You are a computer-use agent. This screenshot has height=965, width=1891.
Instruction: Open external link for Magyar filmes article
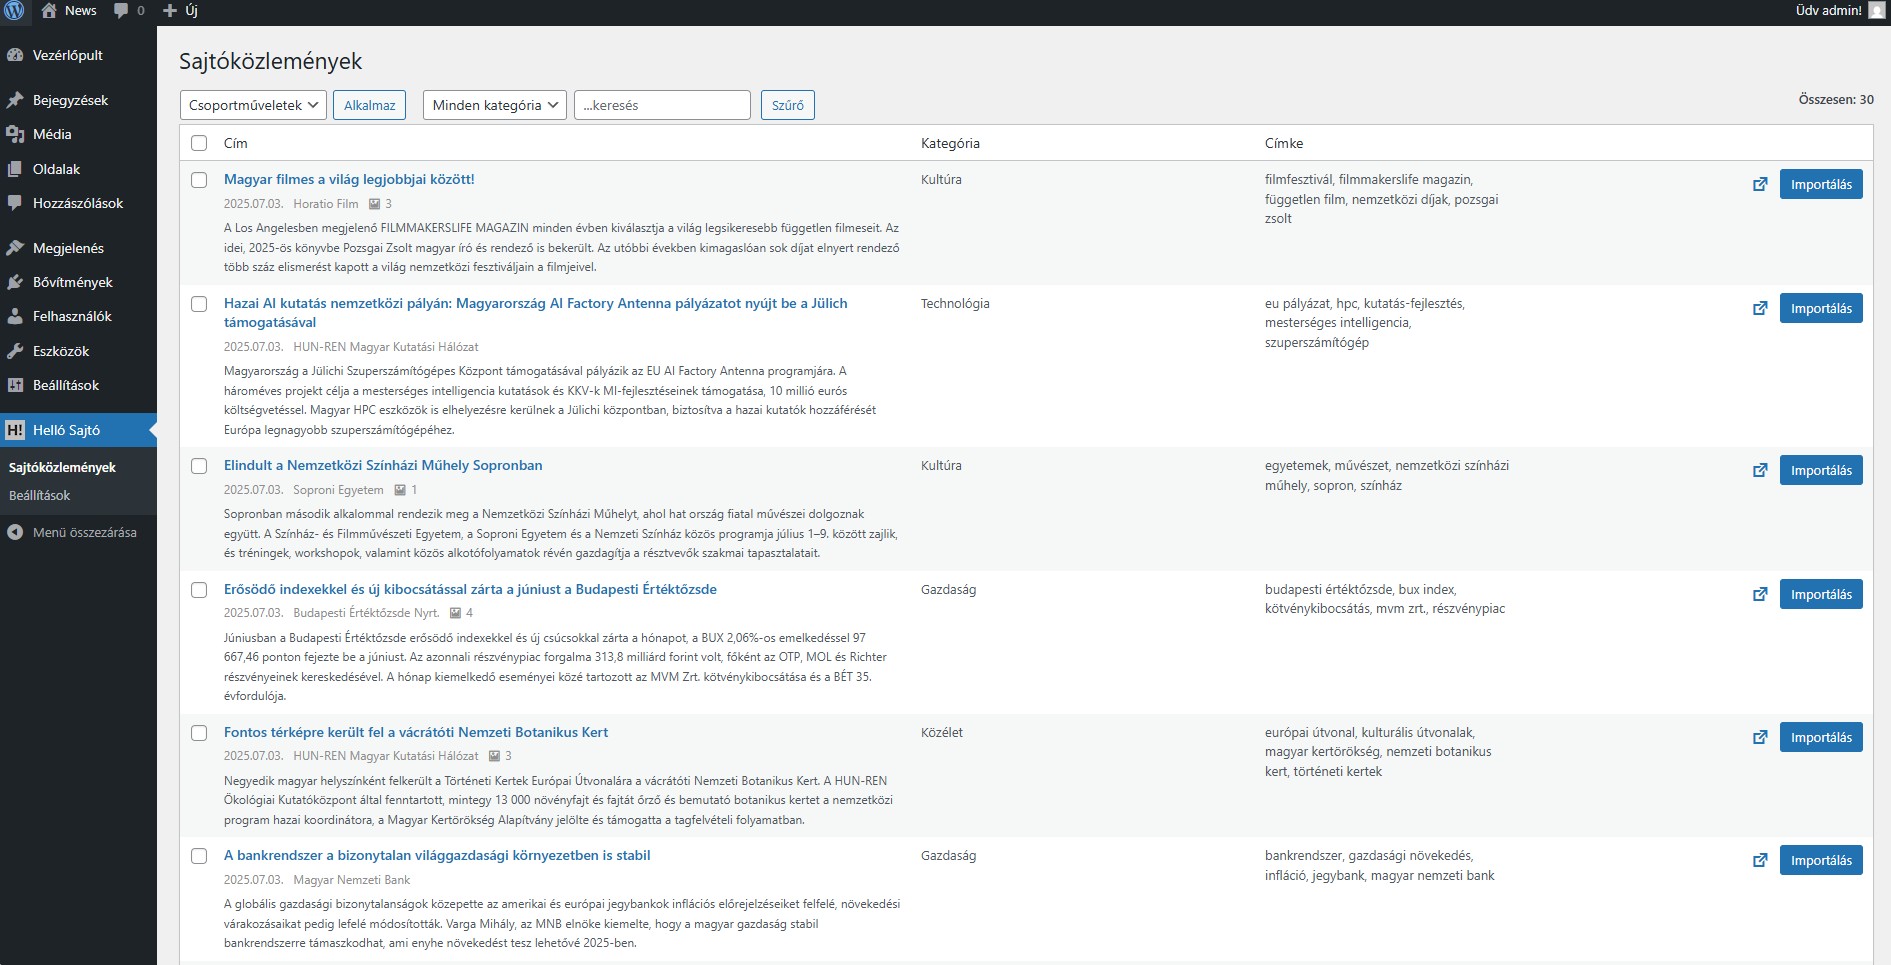pos(1760,185)
